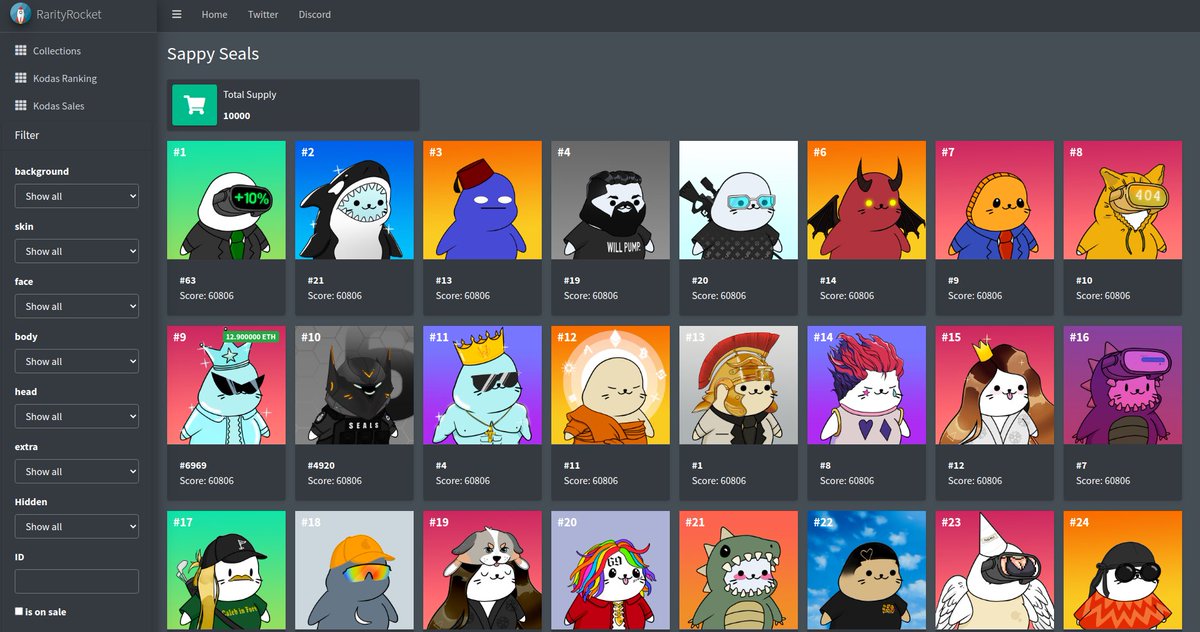The width and height of the screenshot is (1200, 632).
Task: Navigate to the Home menu item
Action: coord(214,14)
